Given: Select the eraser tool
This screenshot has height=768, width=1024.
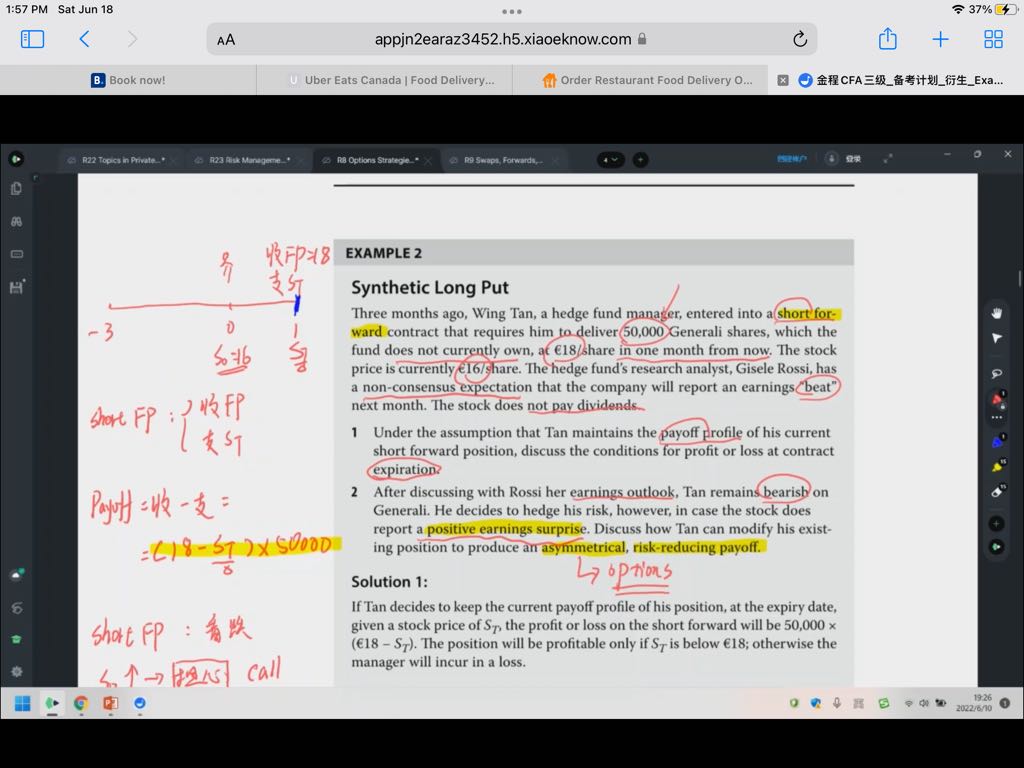Looking at the screenshot, I should (997, 491).
